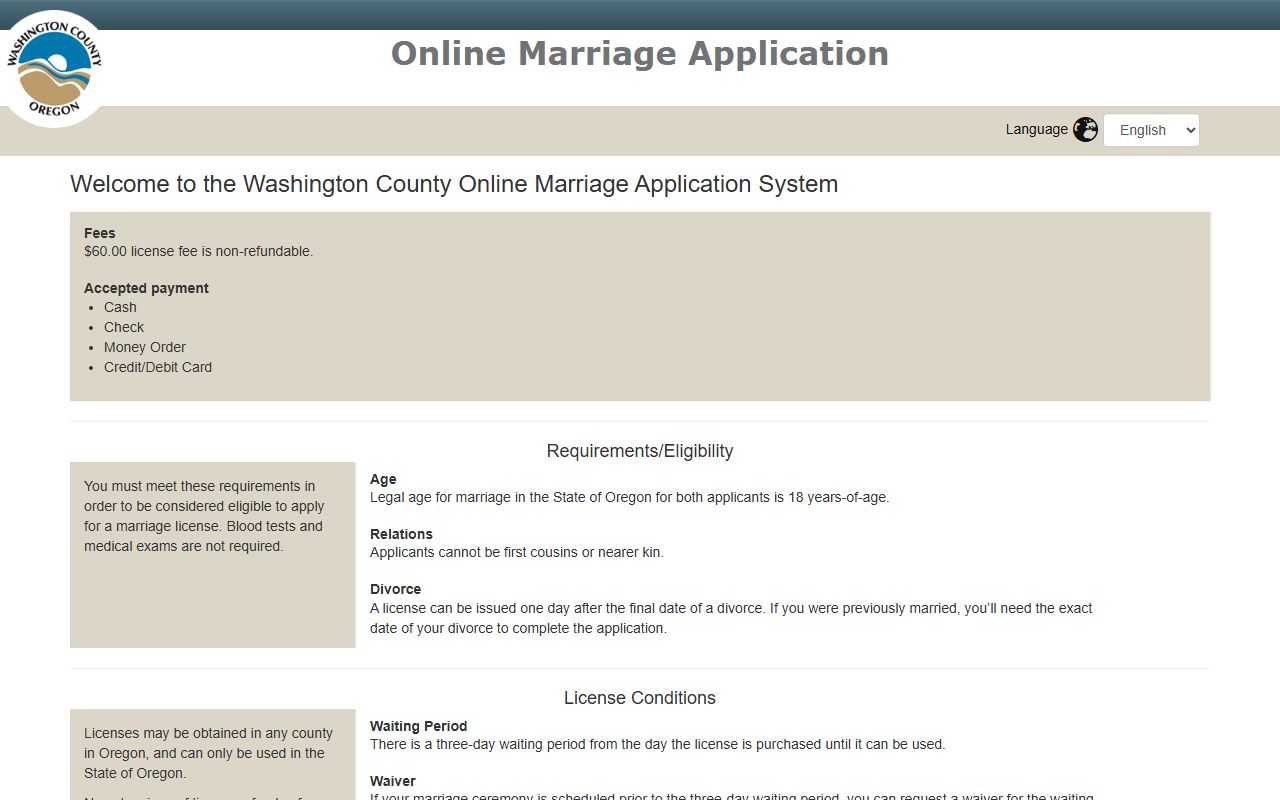
Task: Click the $60.00 license fee text
Action: 199,251
